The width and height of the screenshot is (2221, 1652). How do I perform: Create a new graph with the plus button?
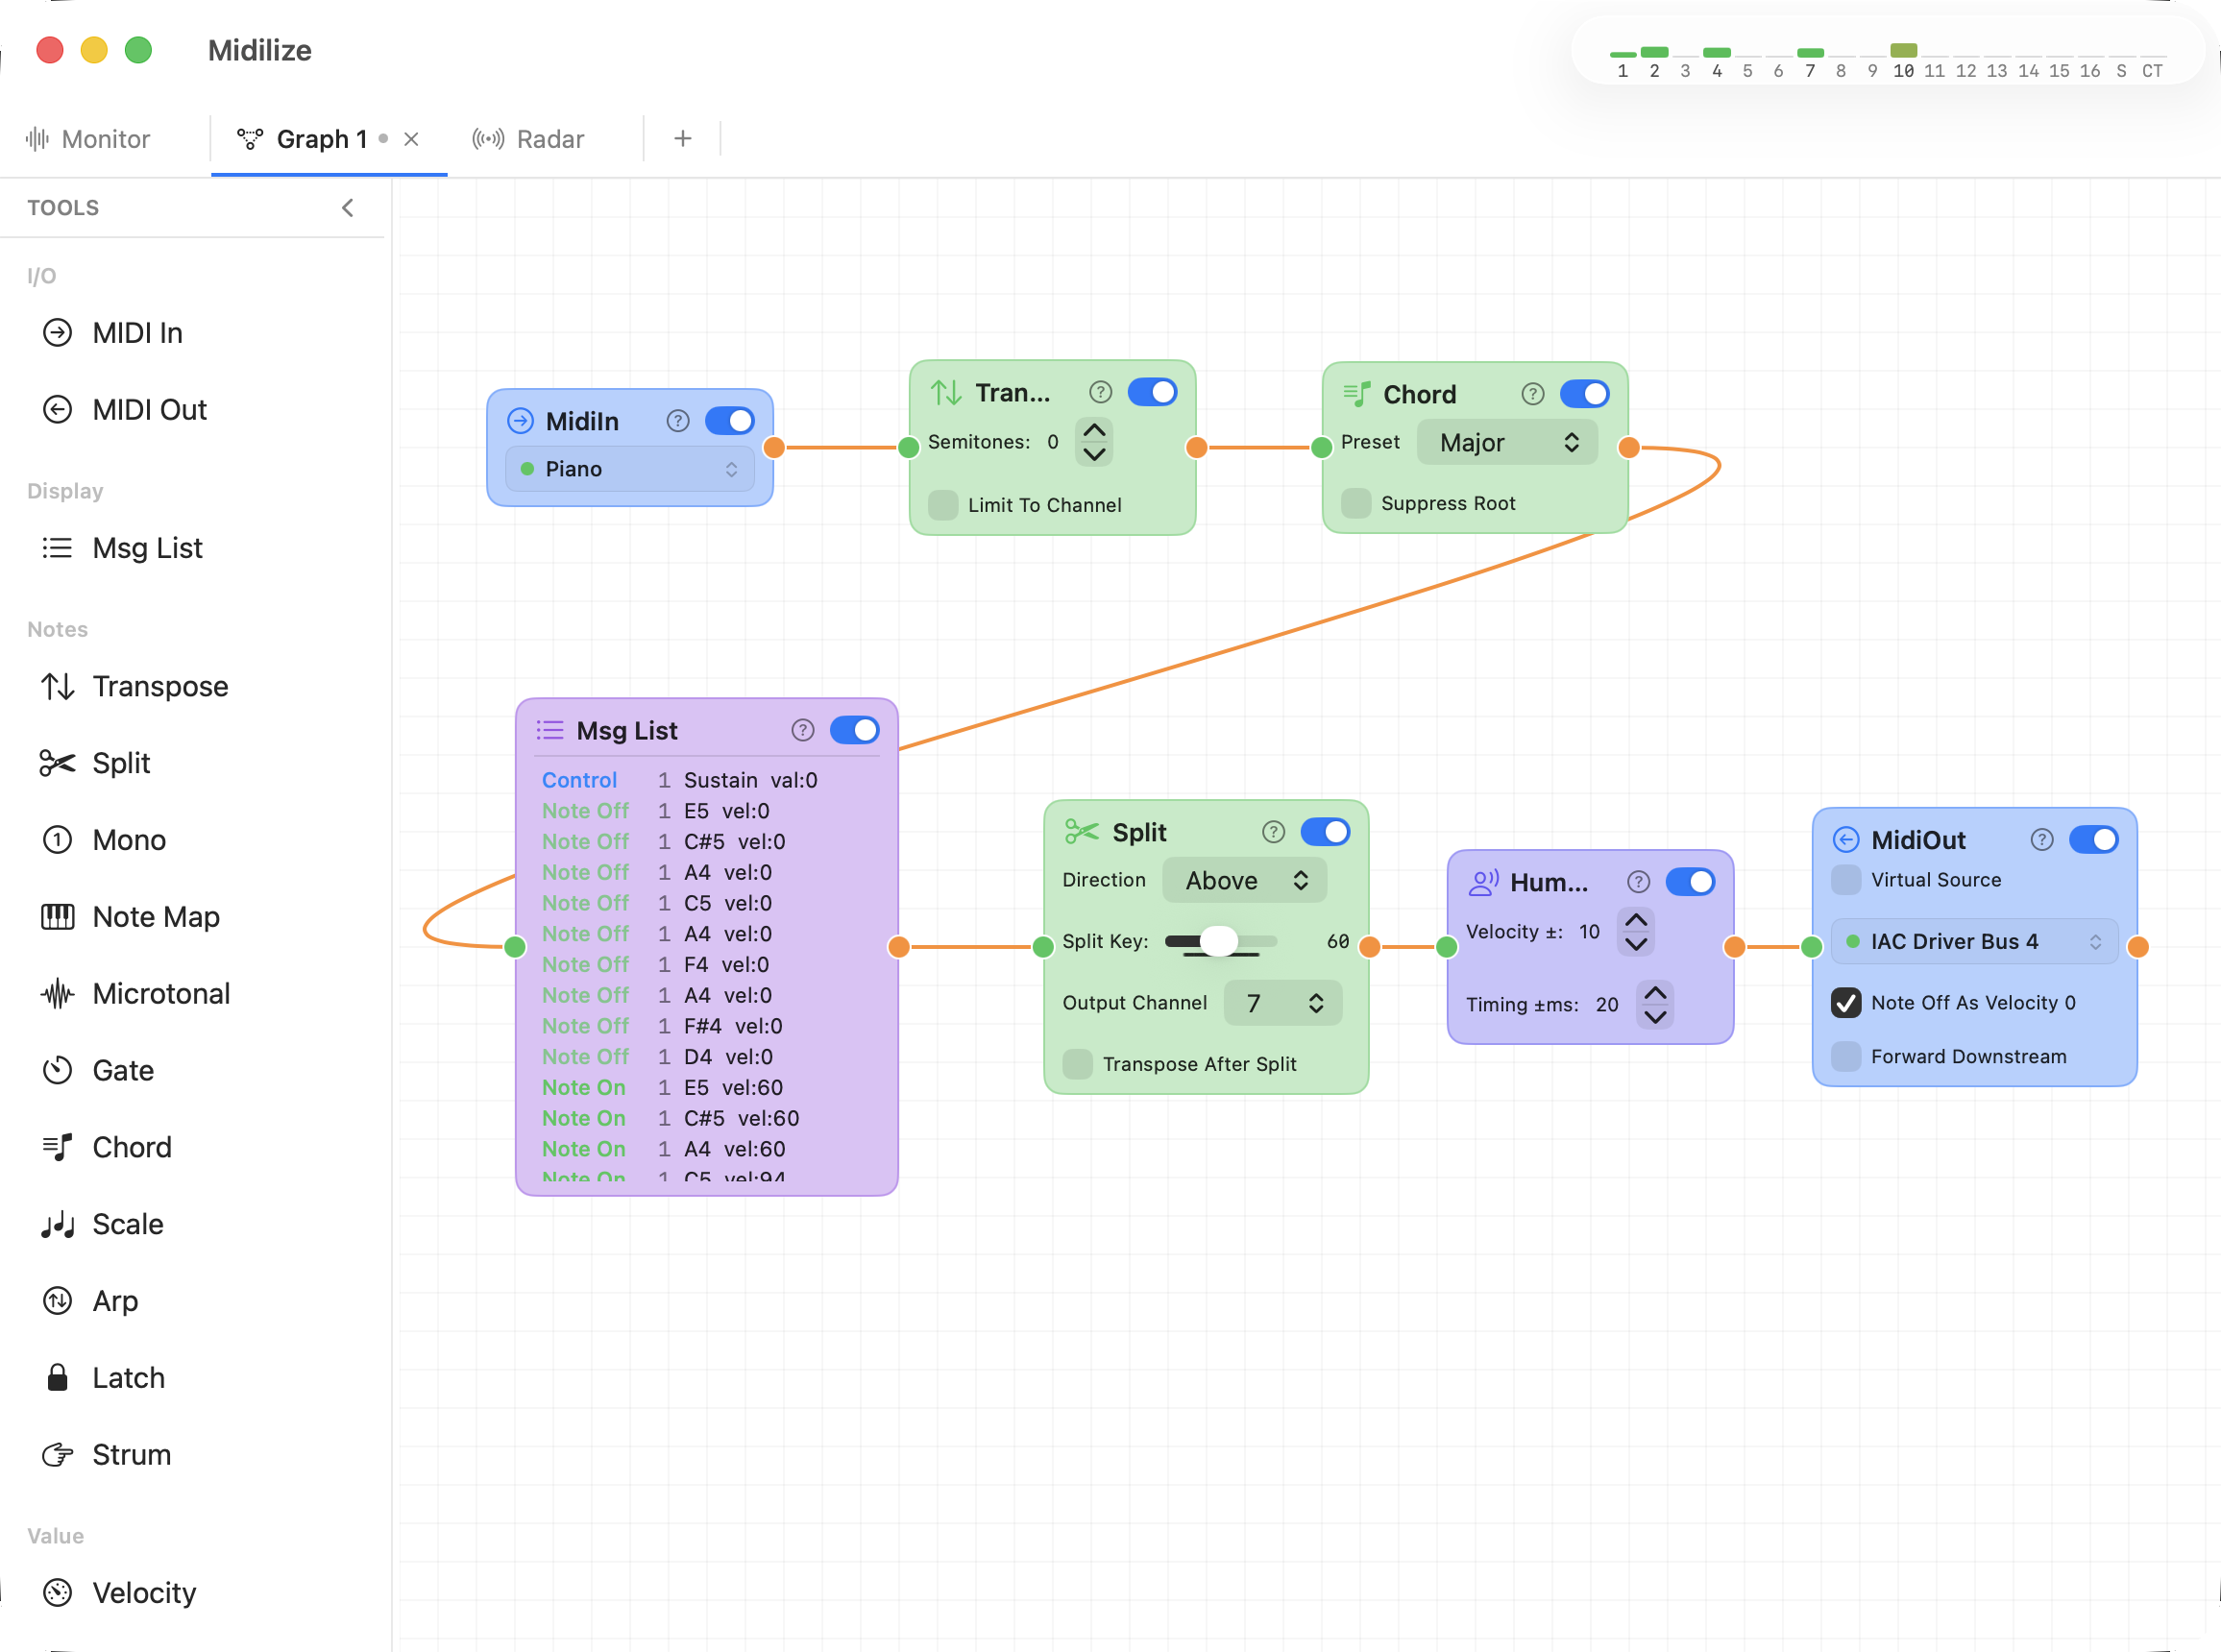click(x=683, y=138)
